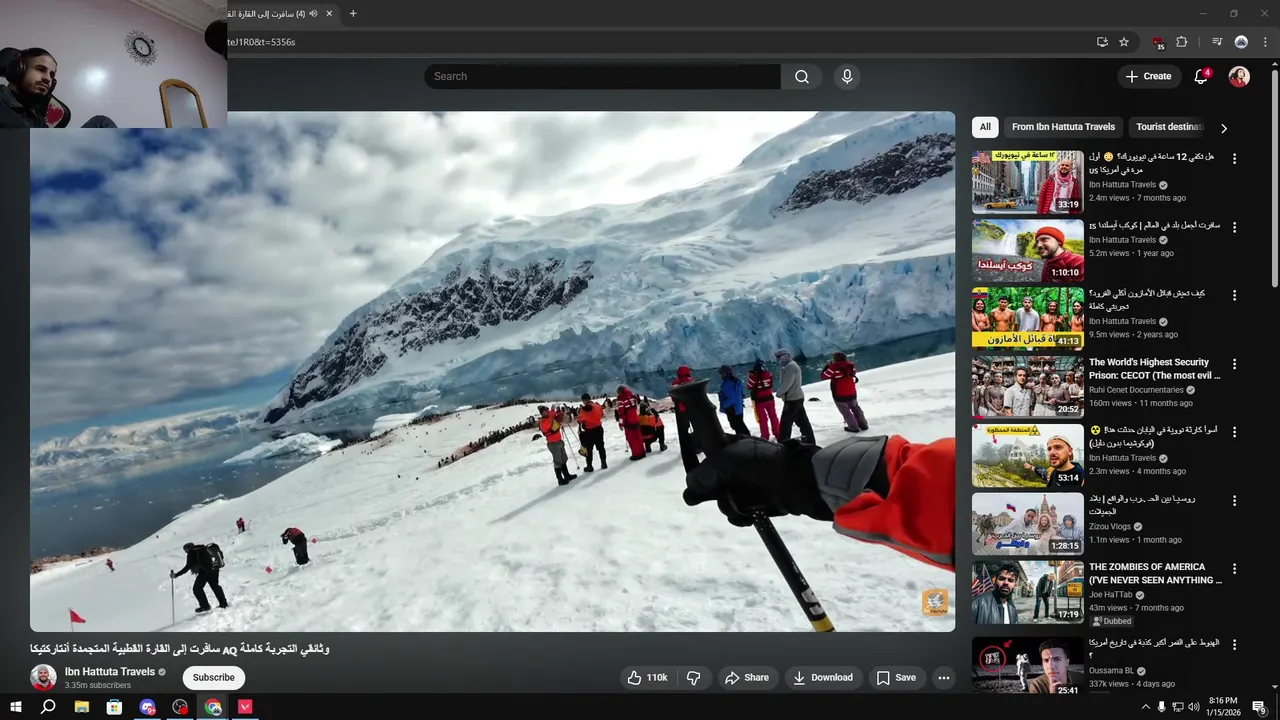
Task: Show hidden system tray icons
Action: click(1145, 707)
